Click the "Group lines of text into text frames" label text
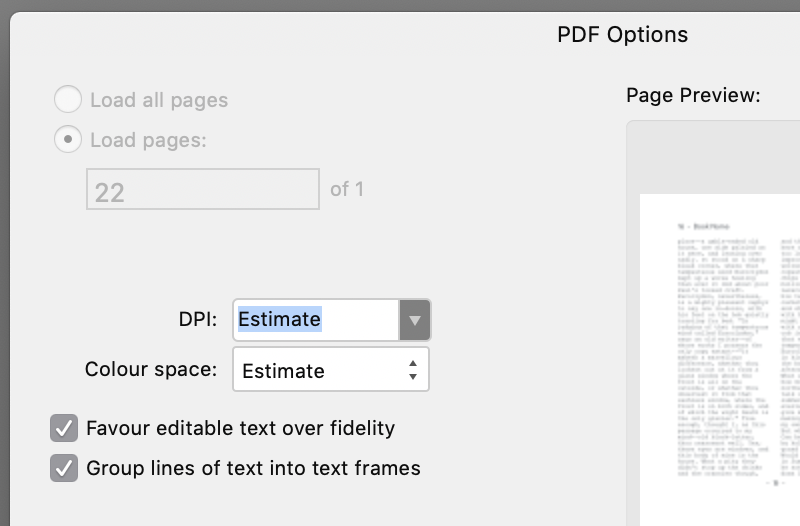 [253, 468]
